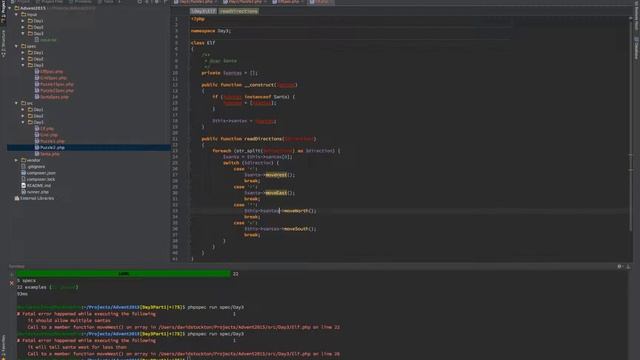The image size is (640, 360).
Task: Click the readDirections breadcrumb
Action: [x=238, y=11]
